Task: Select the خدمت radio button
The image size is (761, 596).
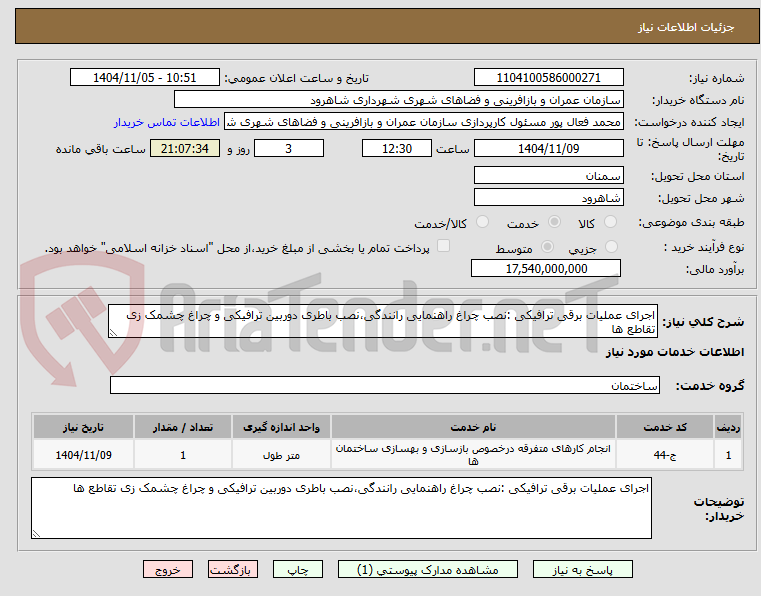Action: pos(554,222)
